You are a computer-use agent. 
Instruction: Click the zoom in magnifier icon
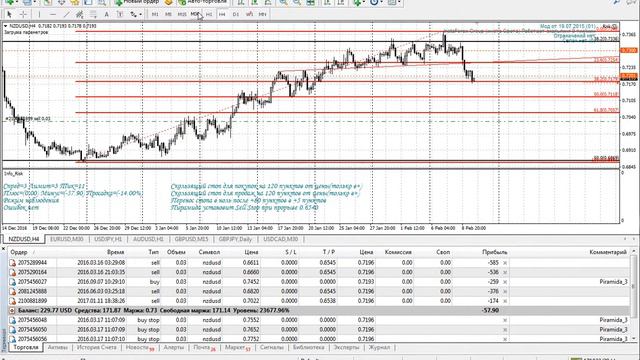[283, 2]
